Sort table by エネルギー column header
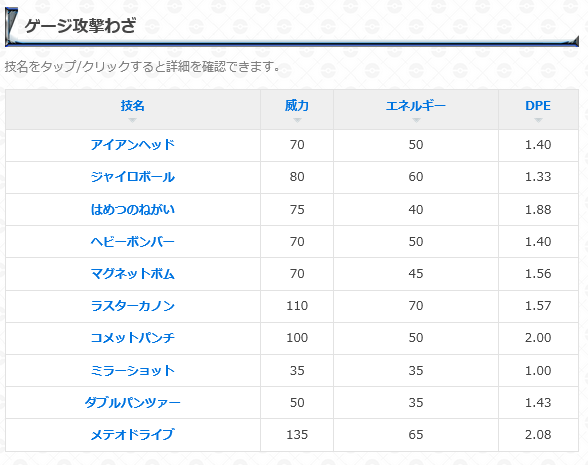 416,106
